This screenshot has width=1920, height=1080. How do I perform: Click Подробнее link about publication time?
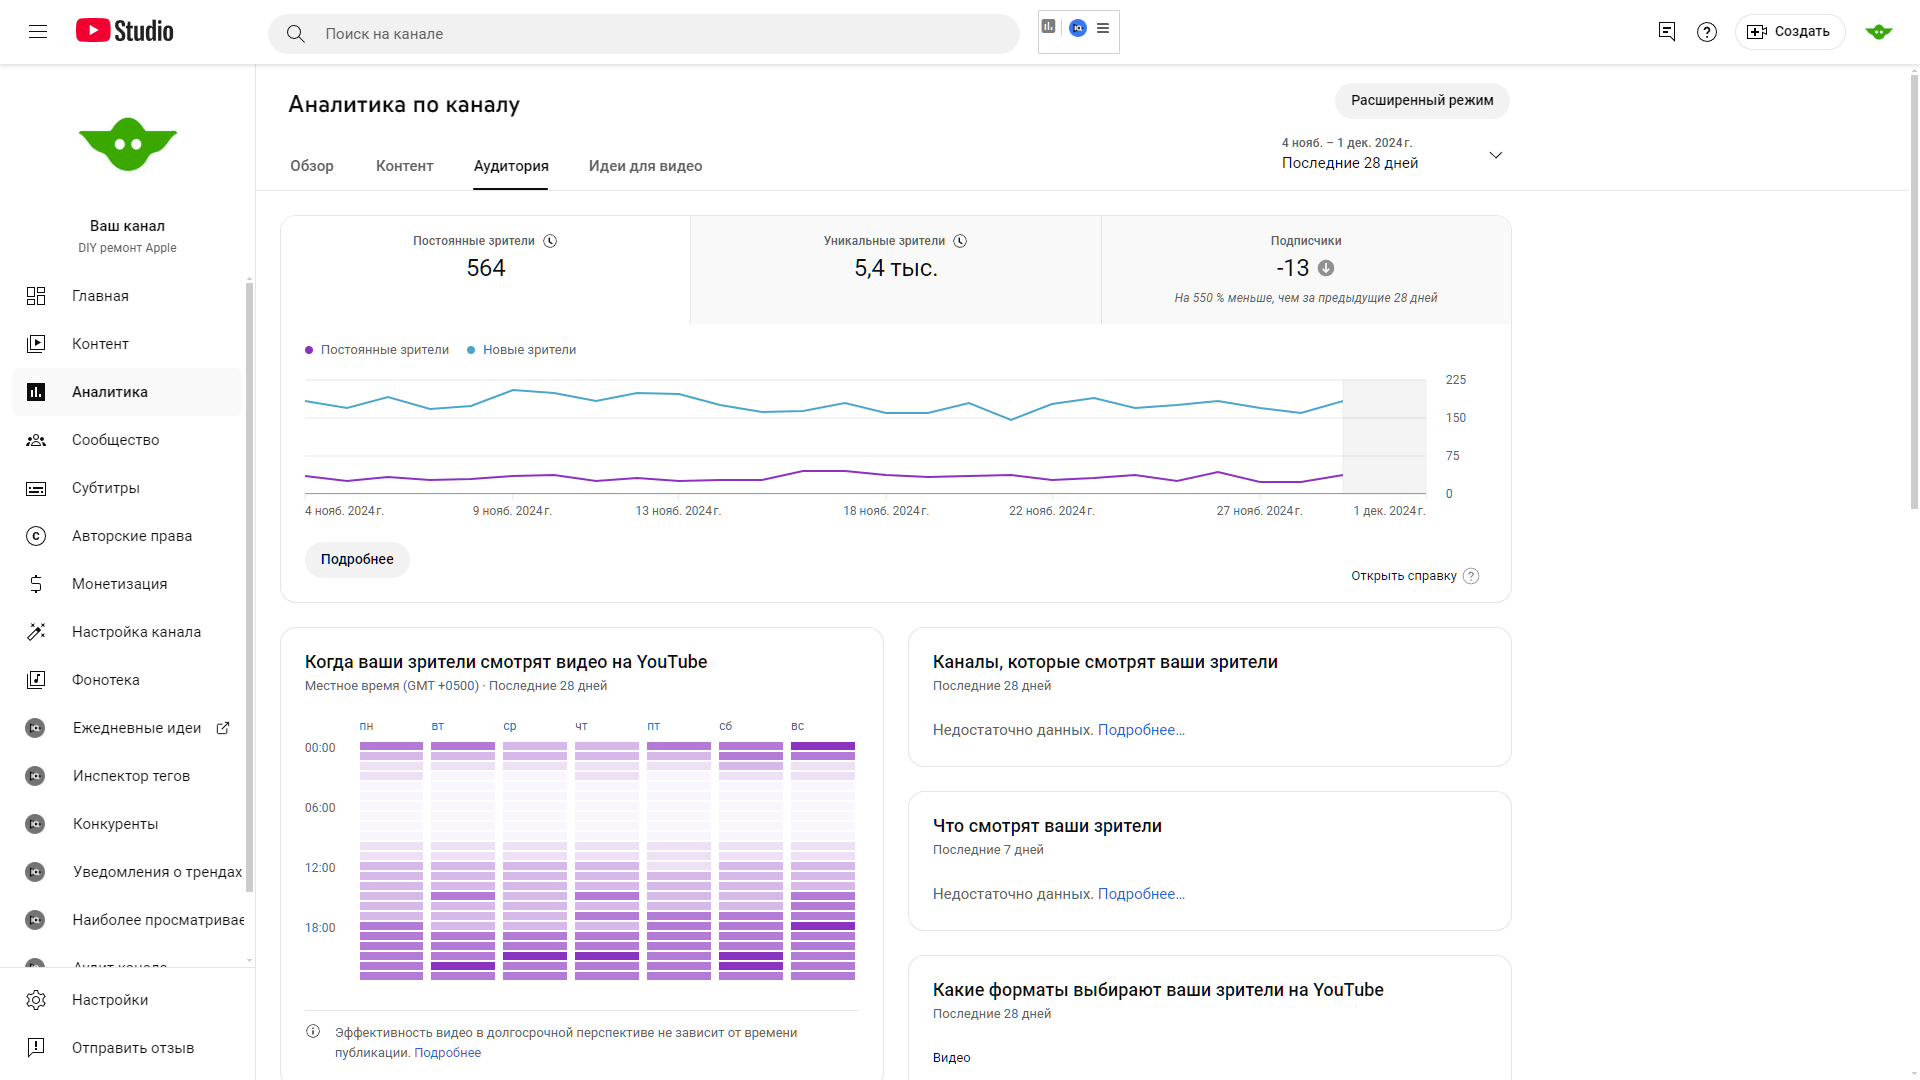coord(447,1053)
